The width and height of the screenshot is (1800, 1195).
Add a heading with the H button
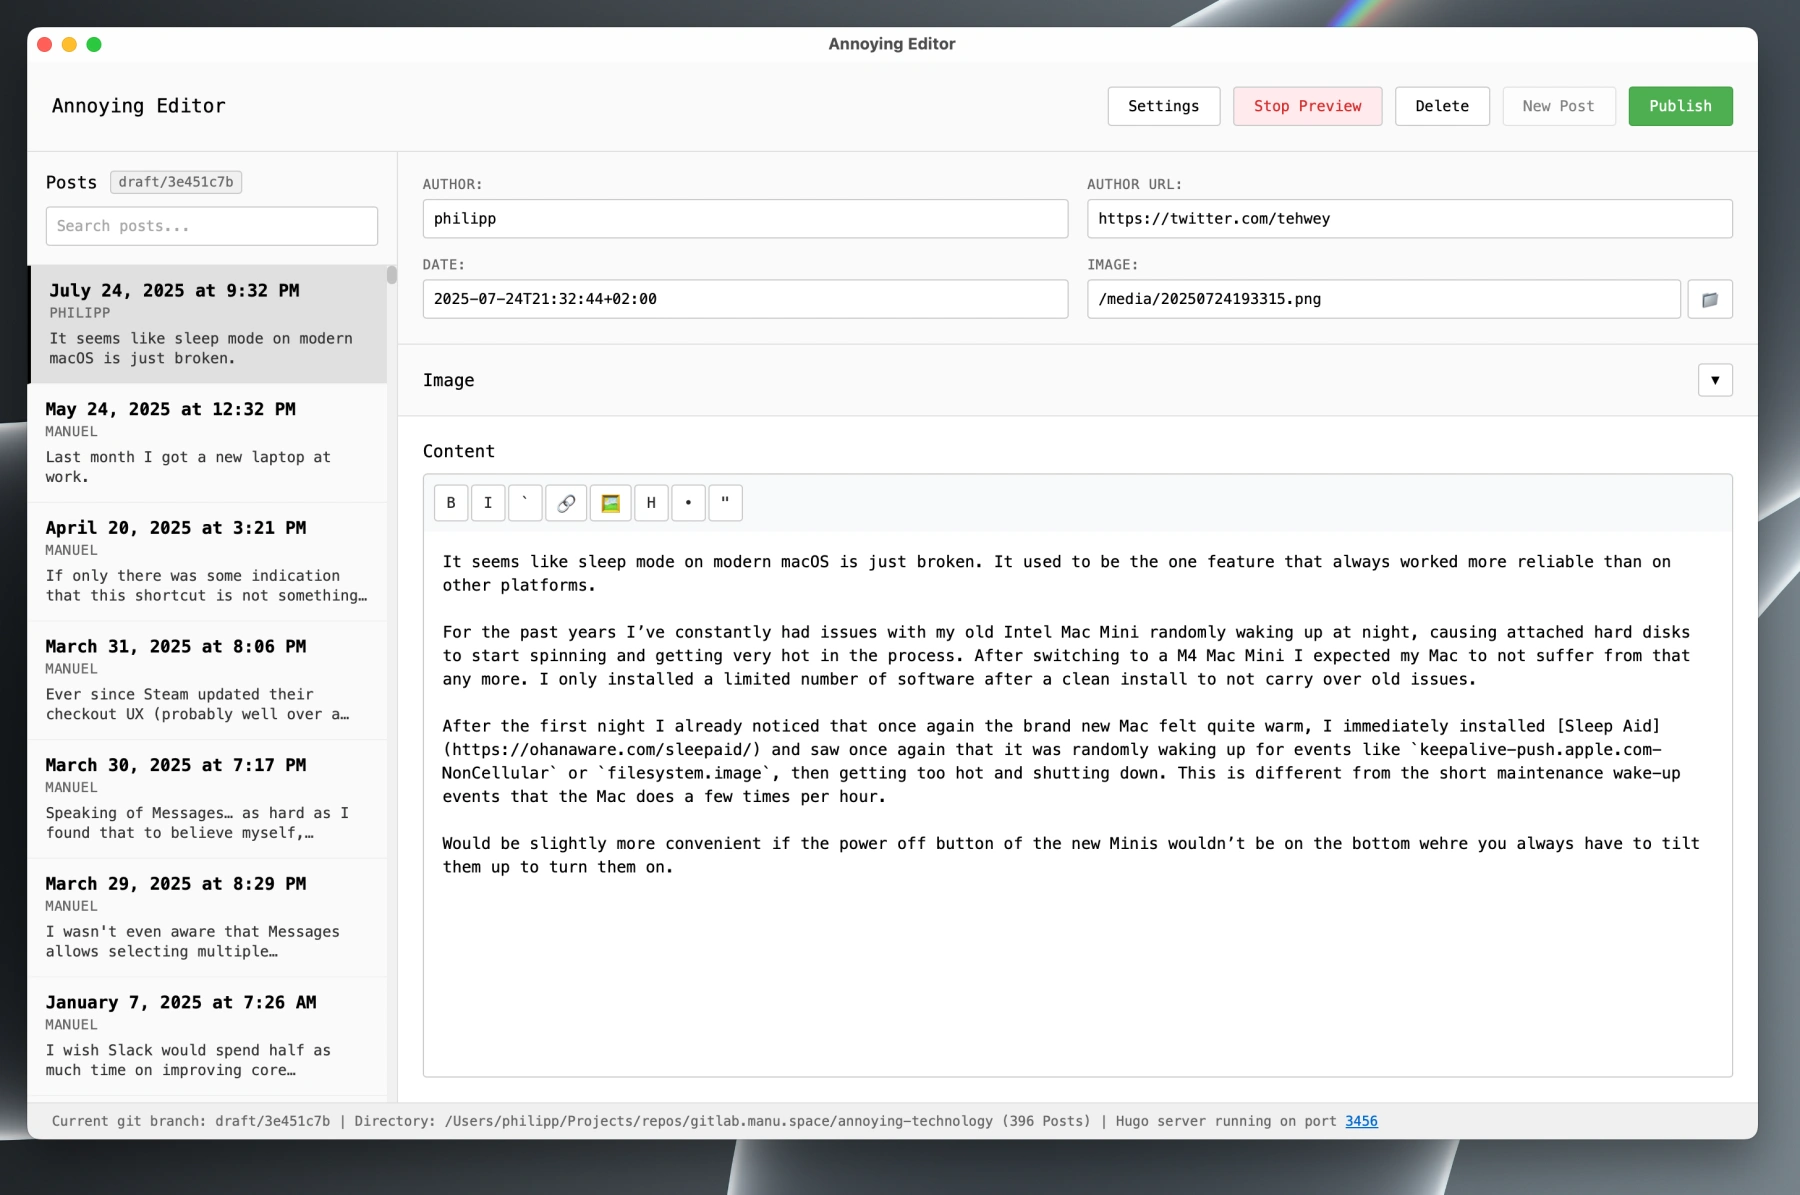[x=651, y=503]
